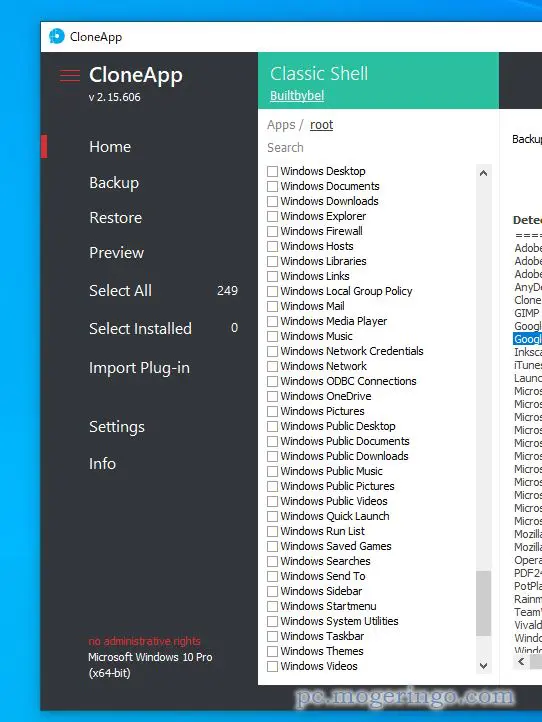Click the Windows Public Videos label
This screenshot has height=722, width=542.
pyautogui.click(x=334, y=501)
